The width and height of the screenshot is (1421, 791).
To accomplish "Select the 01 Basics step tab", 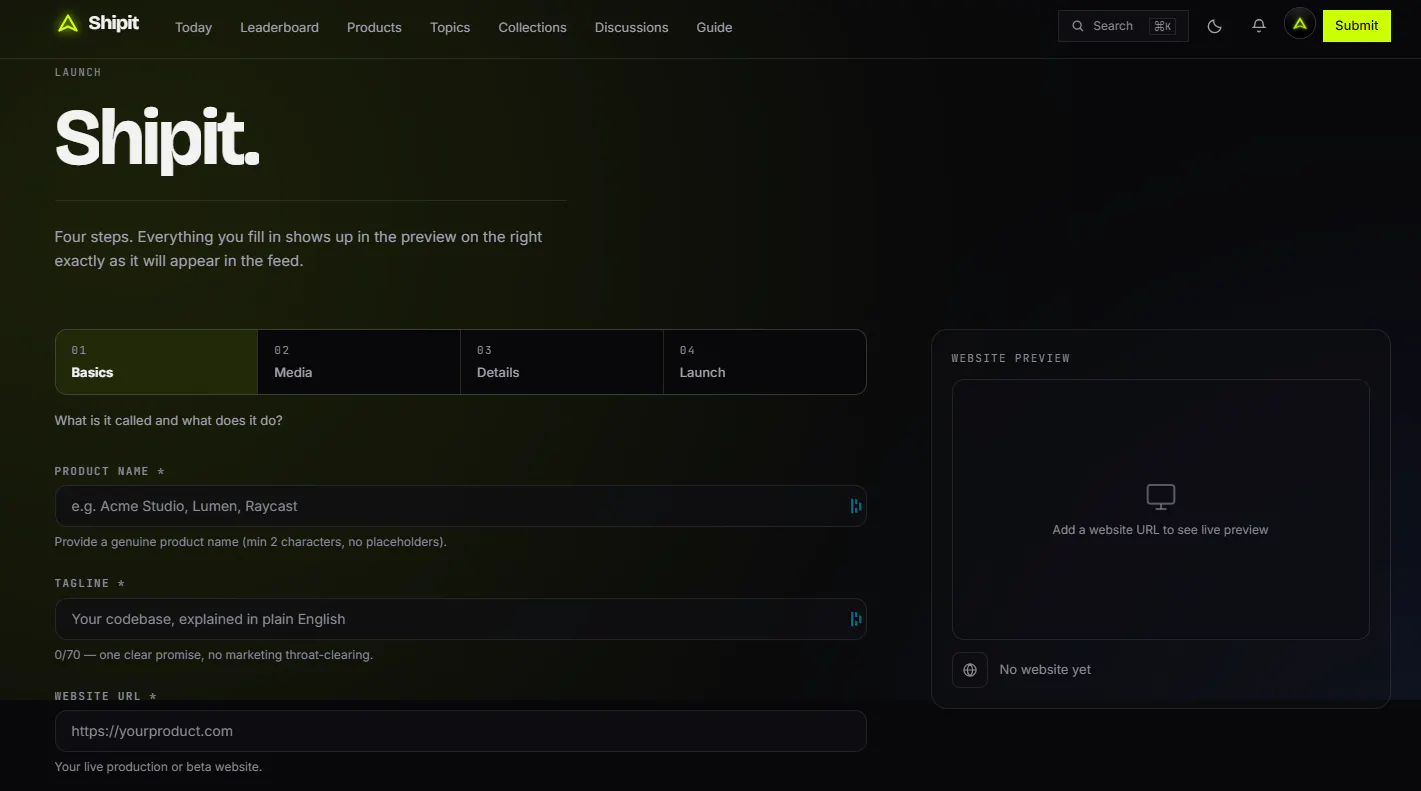I will point(157,362).
